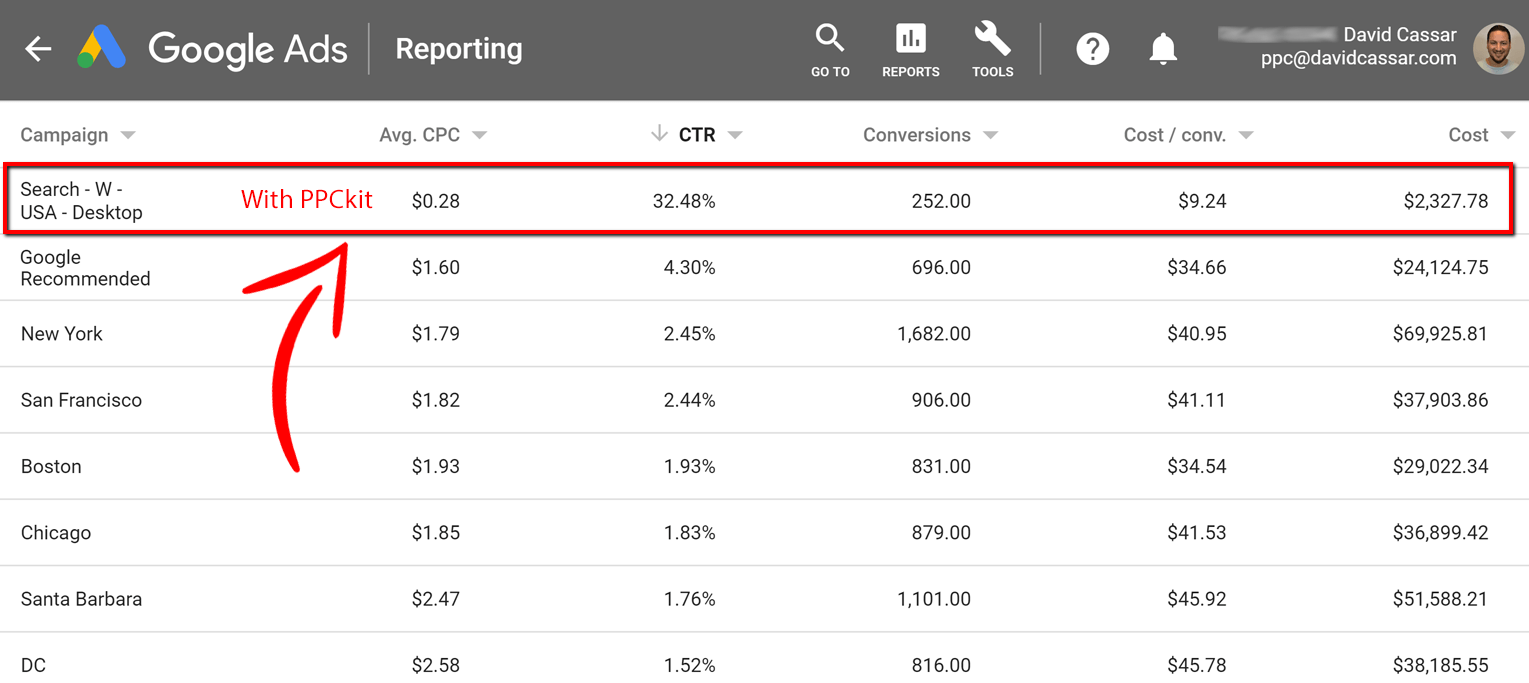Image resolution: width=1529 pixels, height=683 pixels.
Task: Click Boston's 831.00 conversions
Action: [941, 467]
